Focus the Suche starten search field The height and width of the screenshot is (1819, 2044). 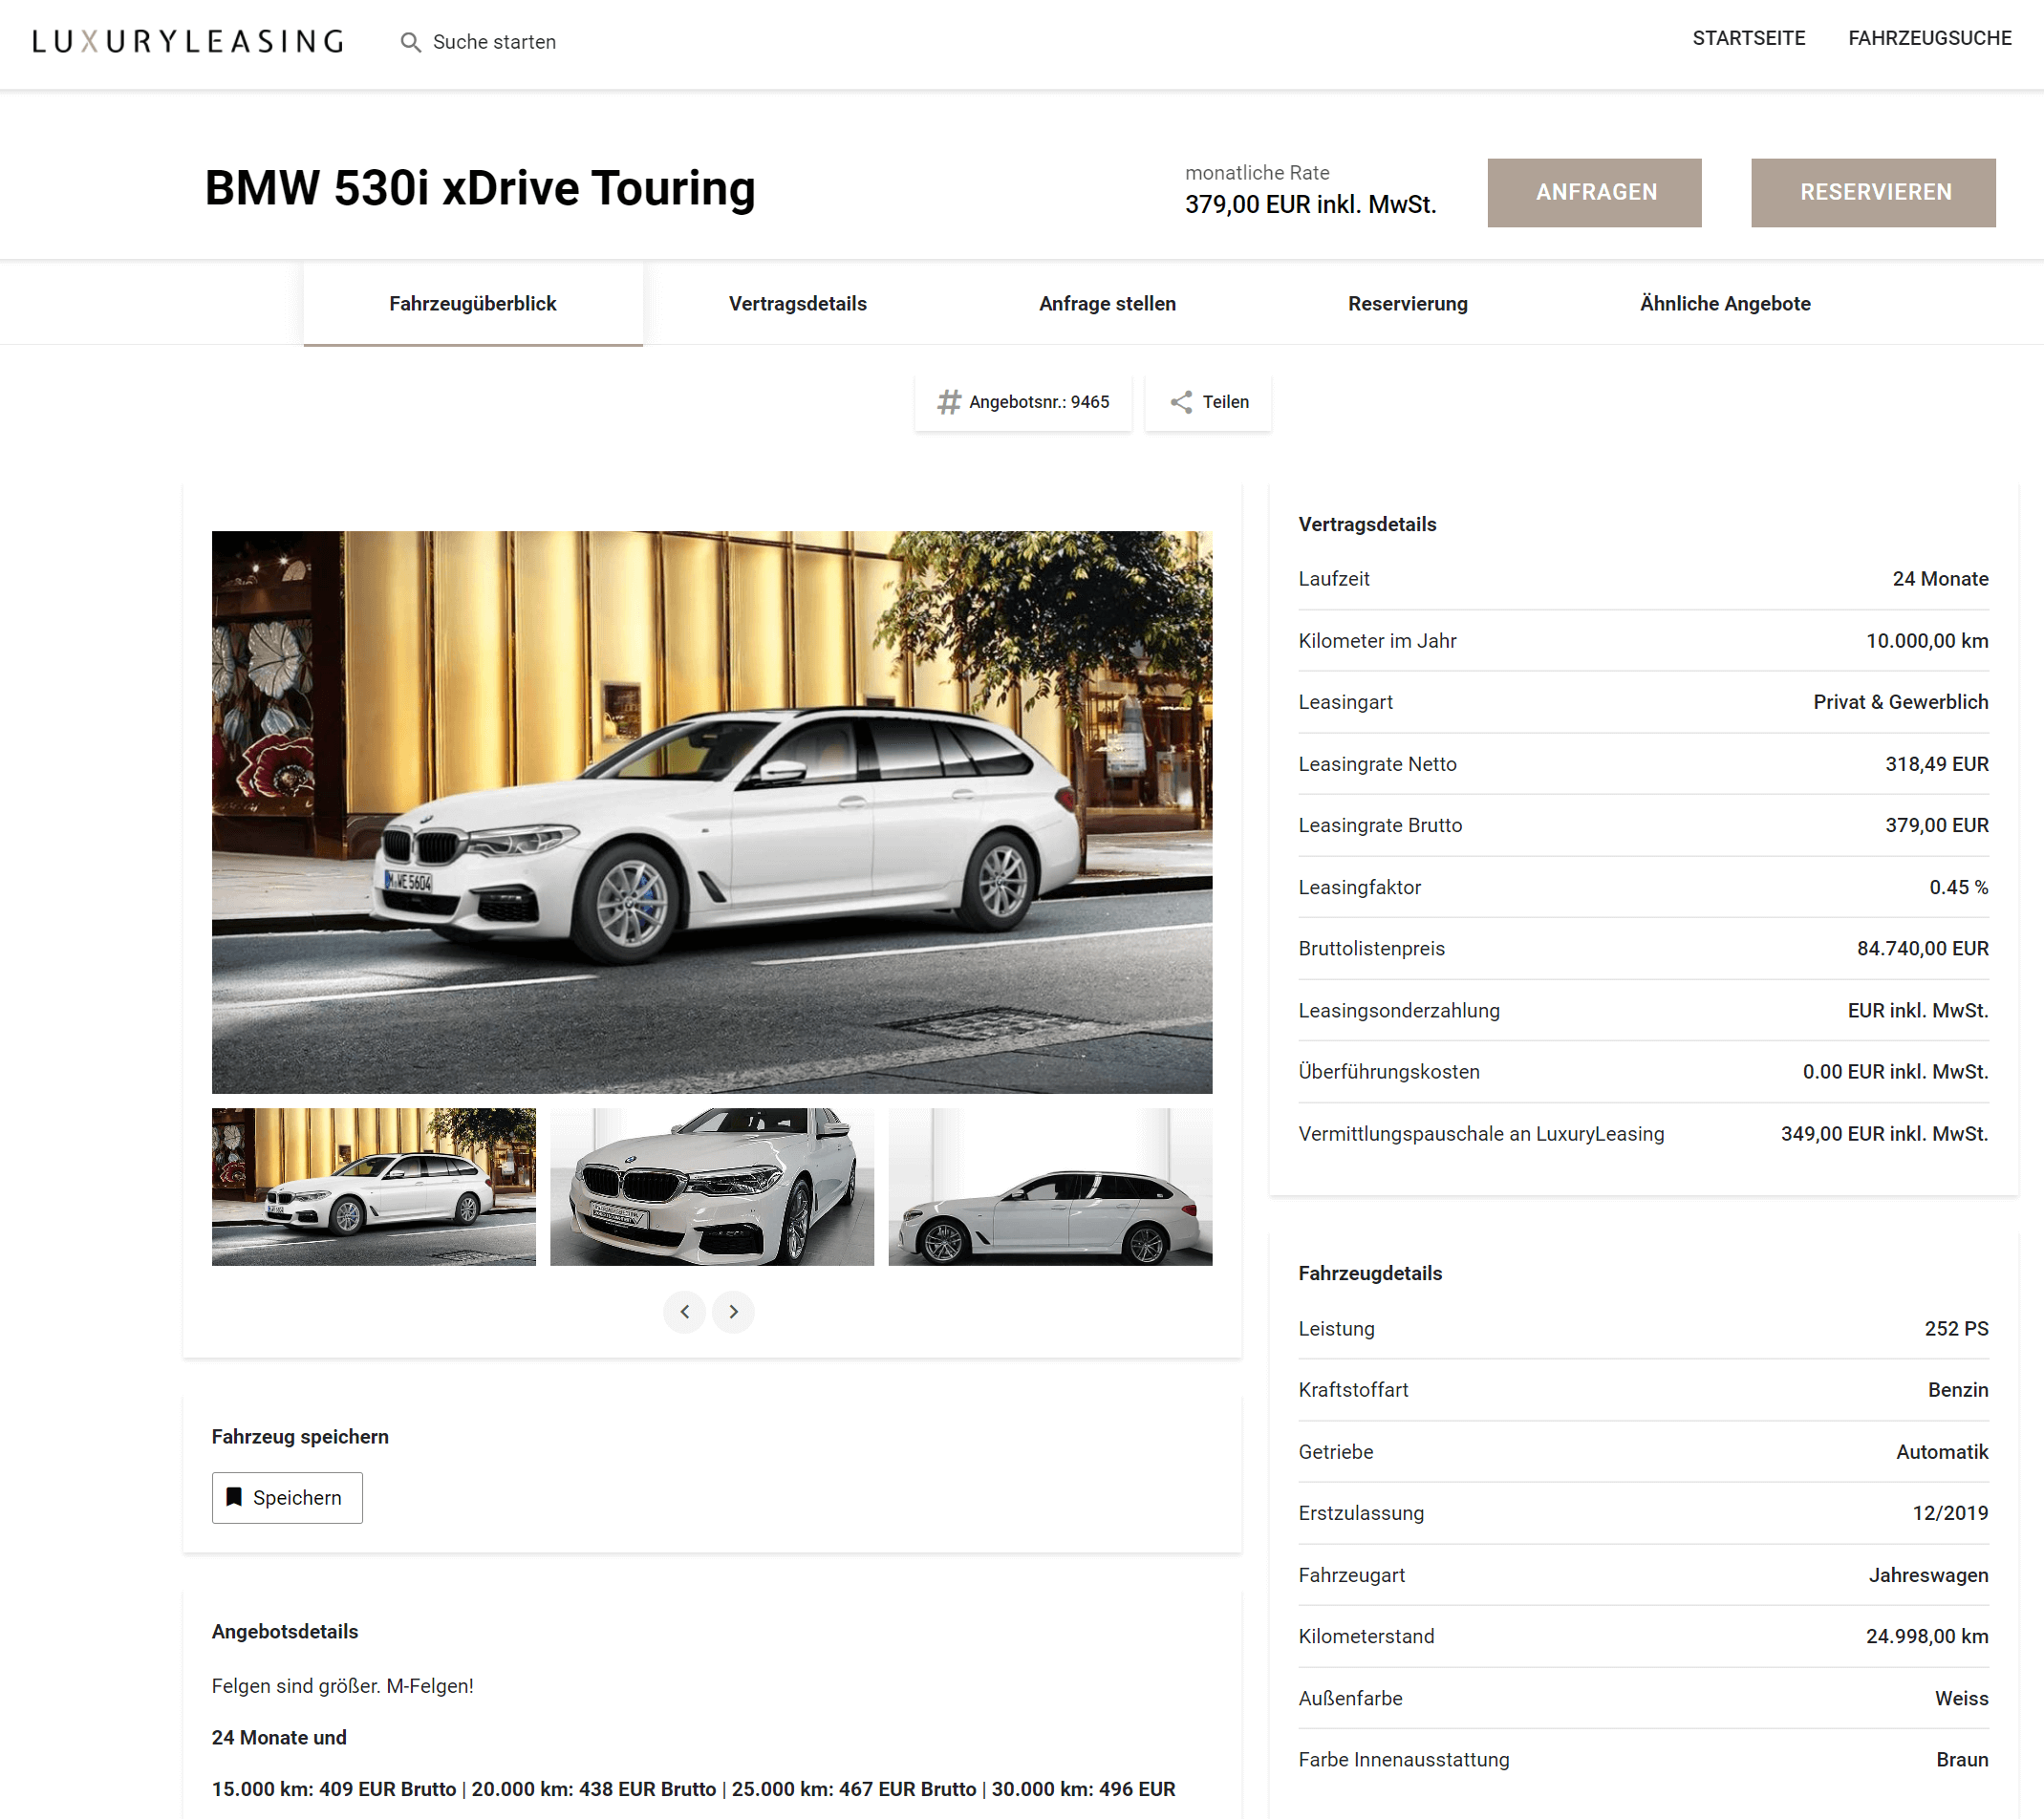pos(494,42)
